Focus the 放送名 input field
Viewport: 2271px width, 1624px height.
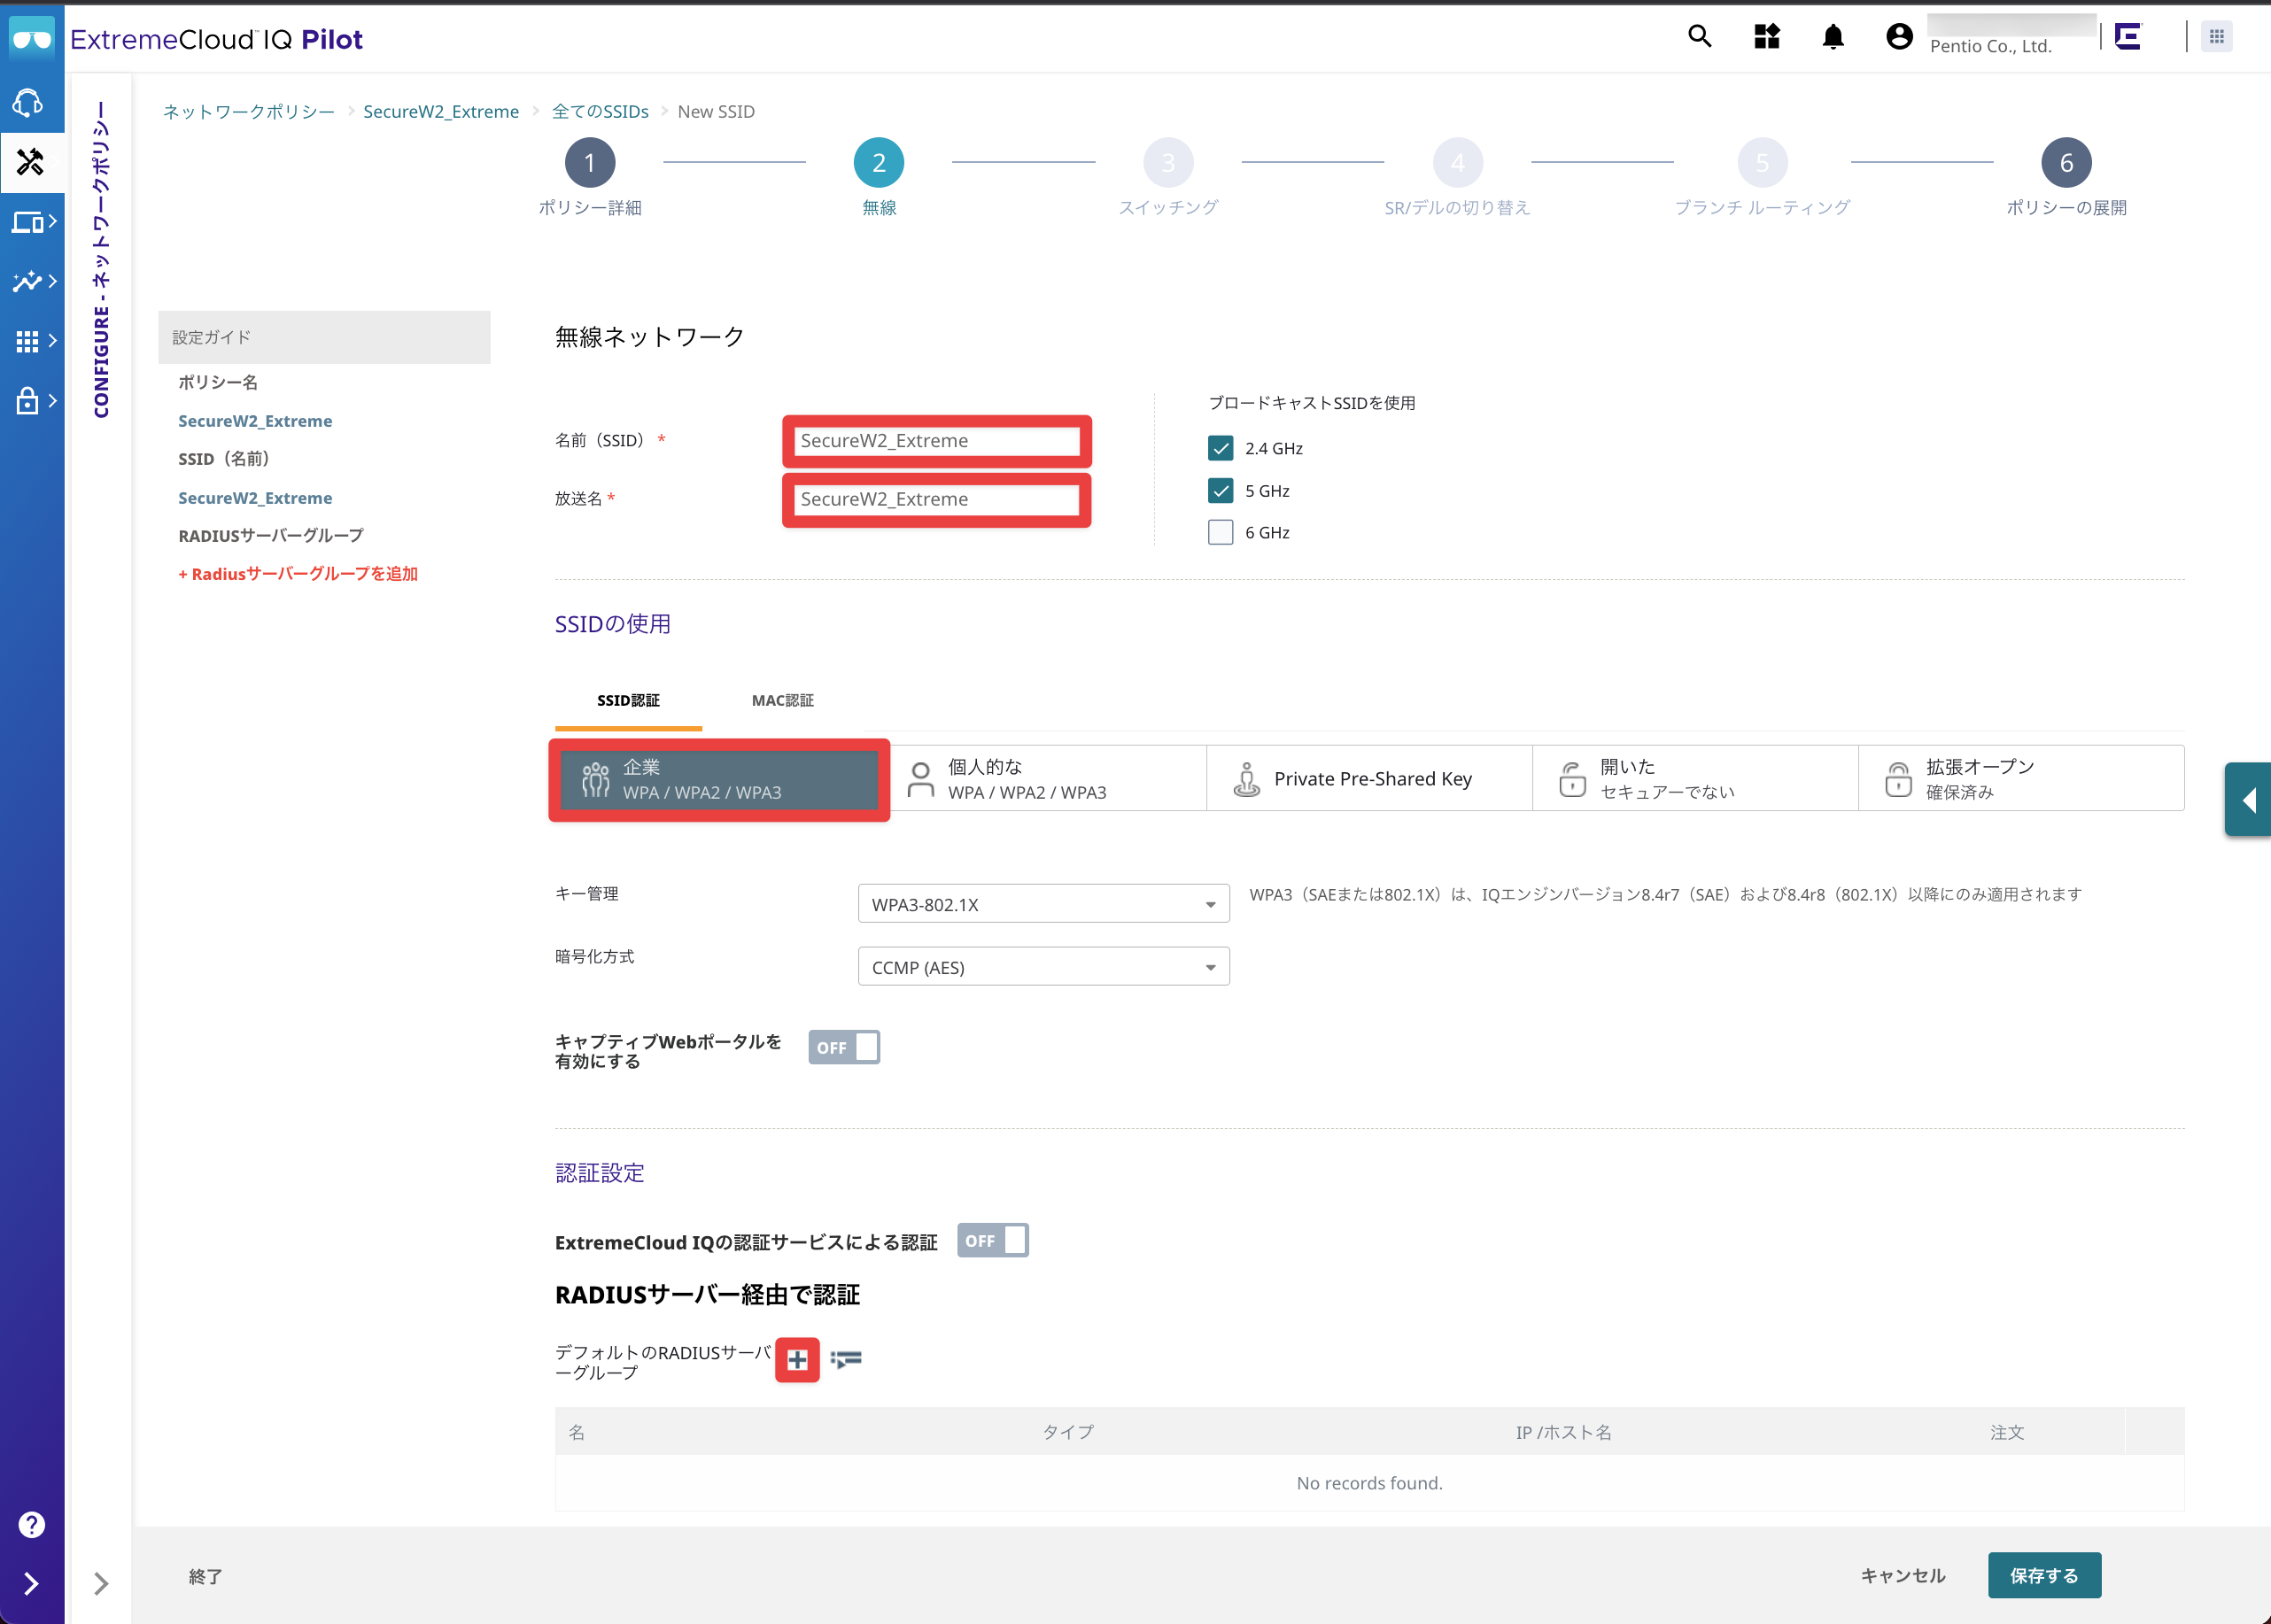pyautogui.click(x=937, y=499)
